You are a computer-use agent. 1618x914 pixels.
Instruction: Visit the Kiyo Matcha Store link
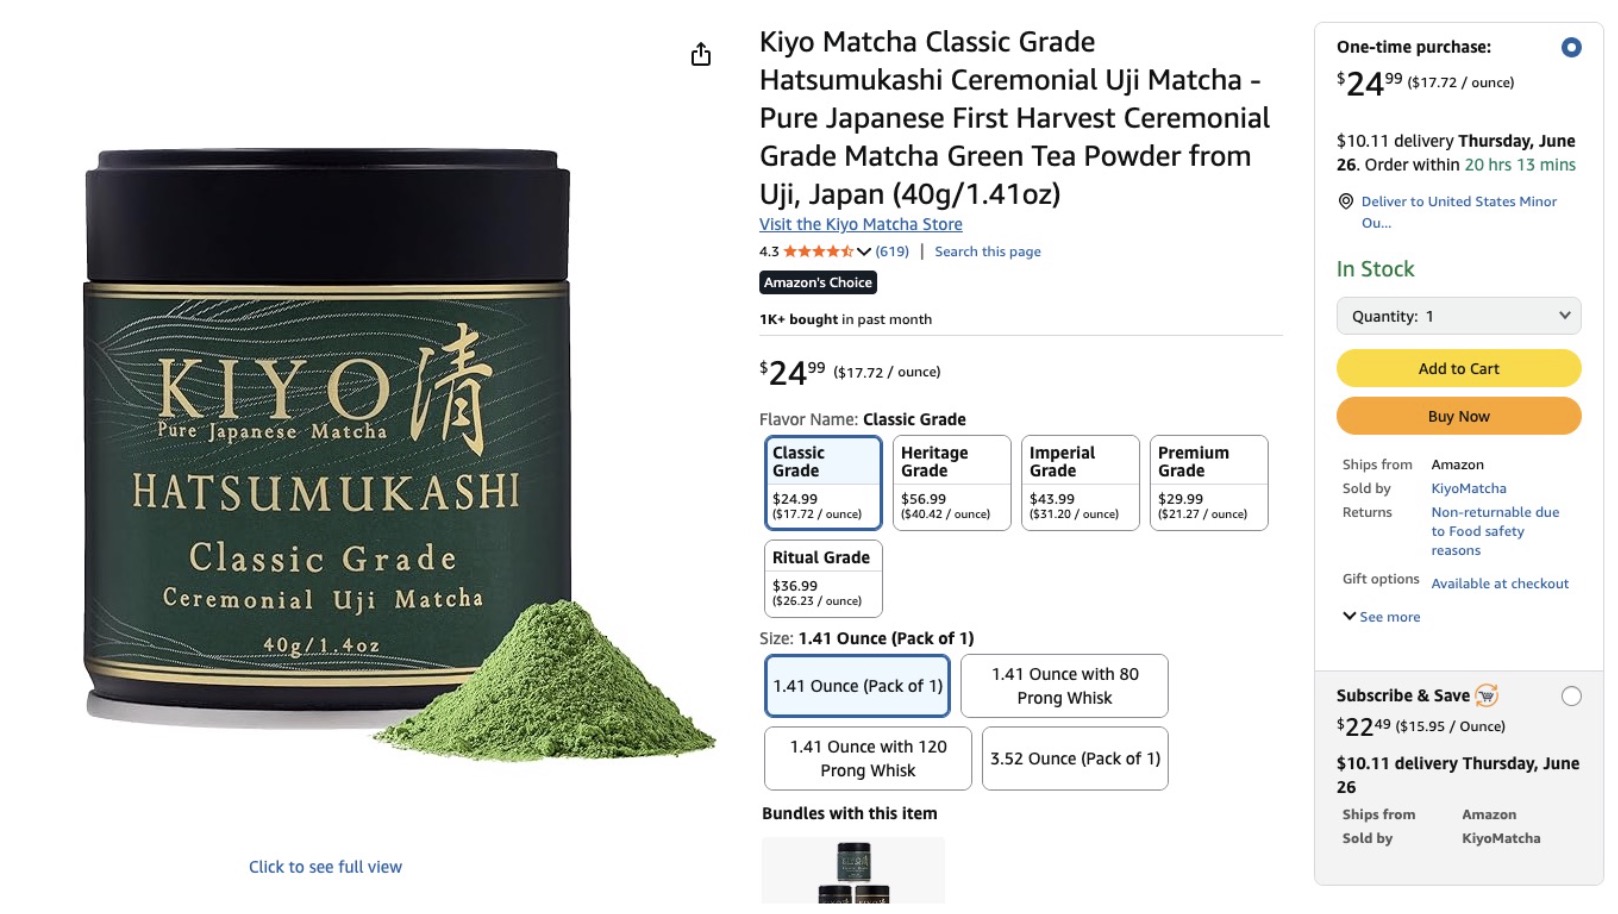point(860,224)
